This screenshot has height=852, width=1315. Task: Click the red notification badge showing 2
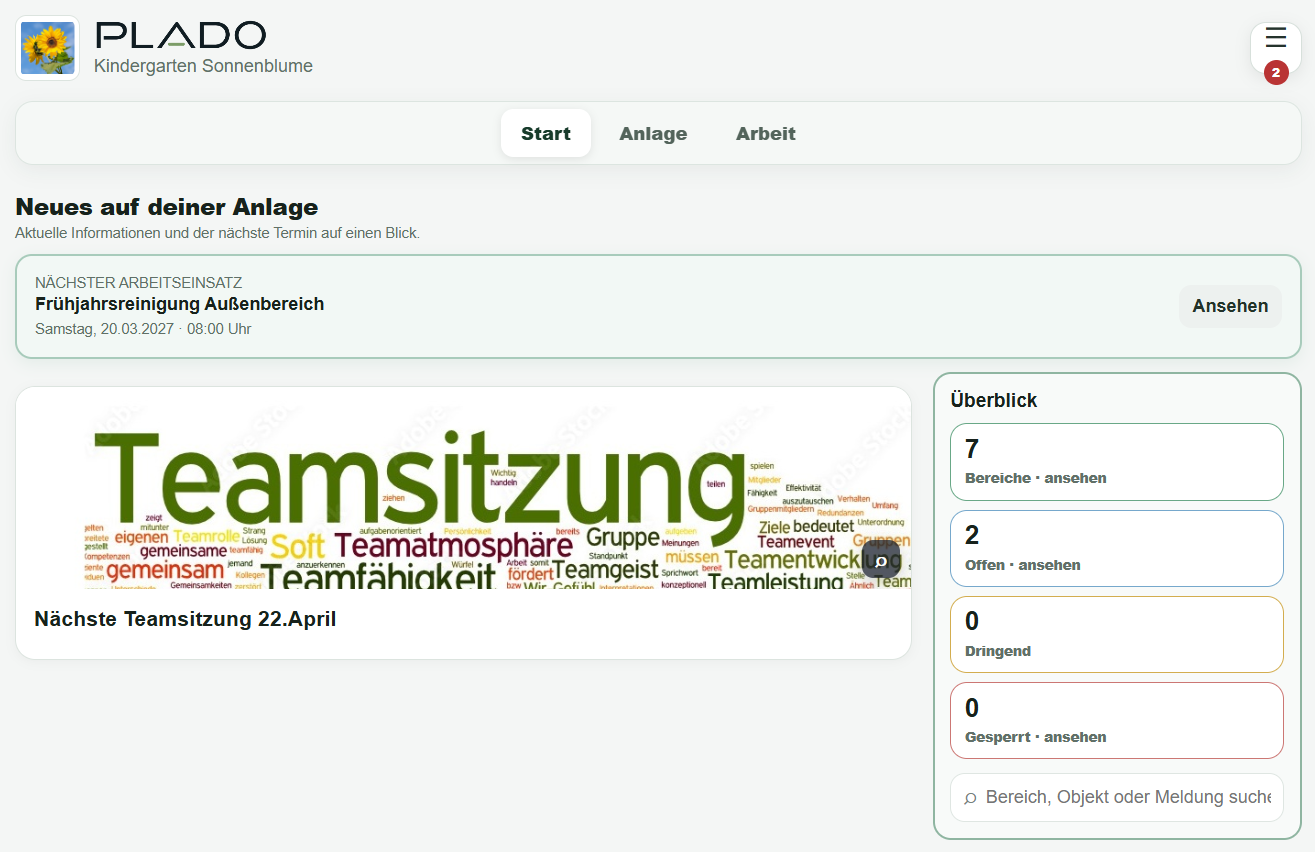[x=1276, y=72]
